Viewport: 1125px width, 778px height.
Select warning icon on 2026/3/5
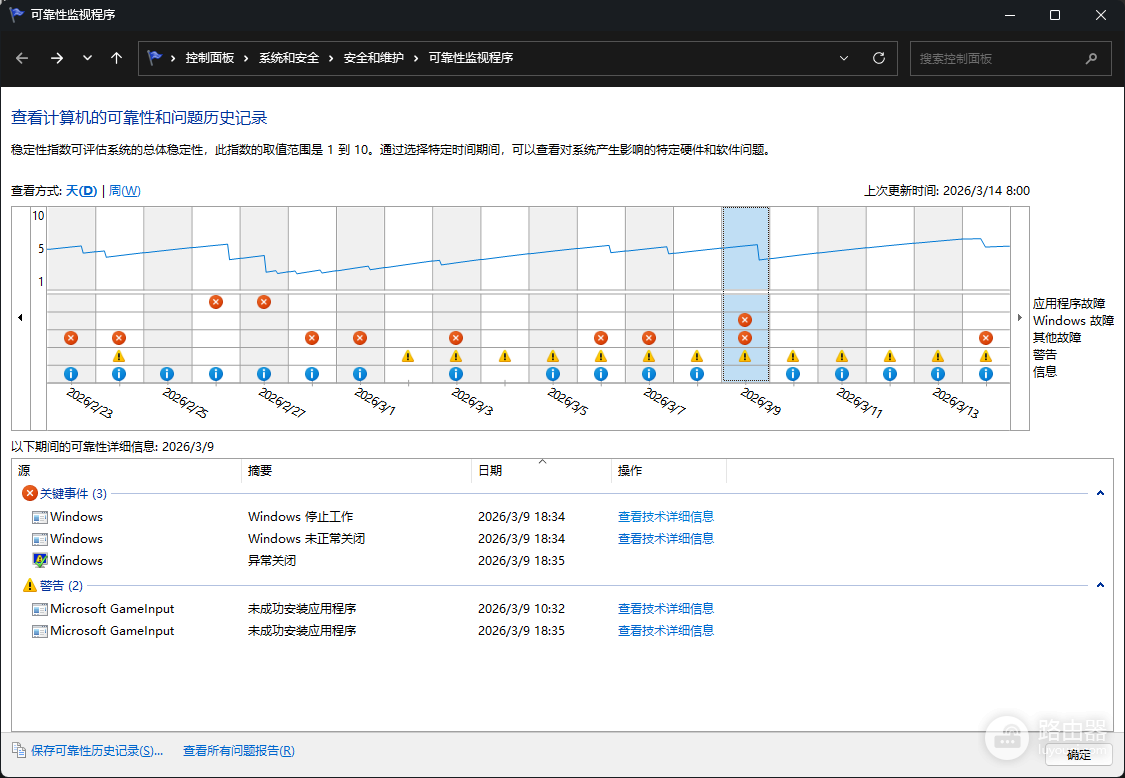552,356
